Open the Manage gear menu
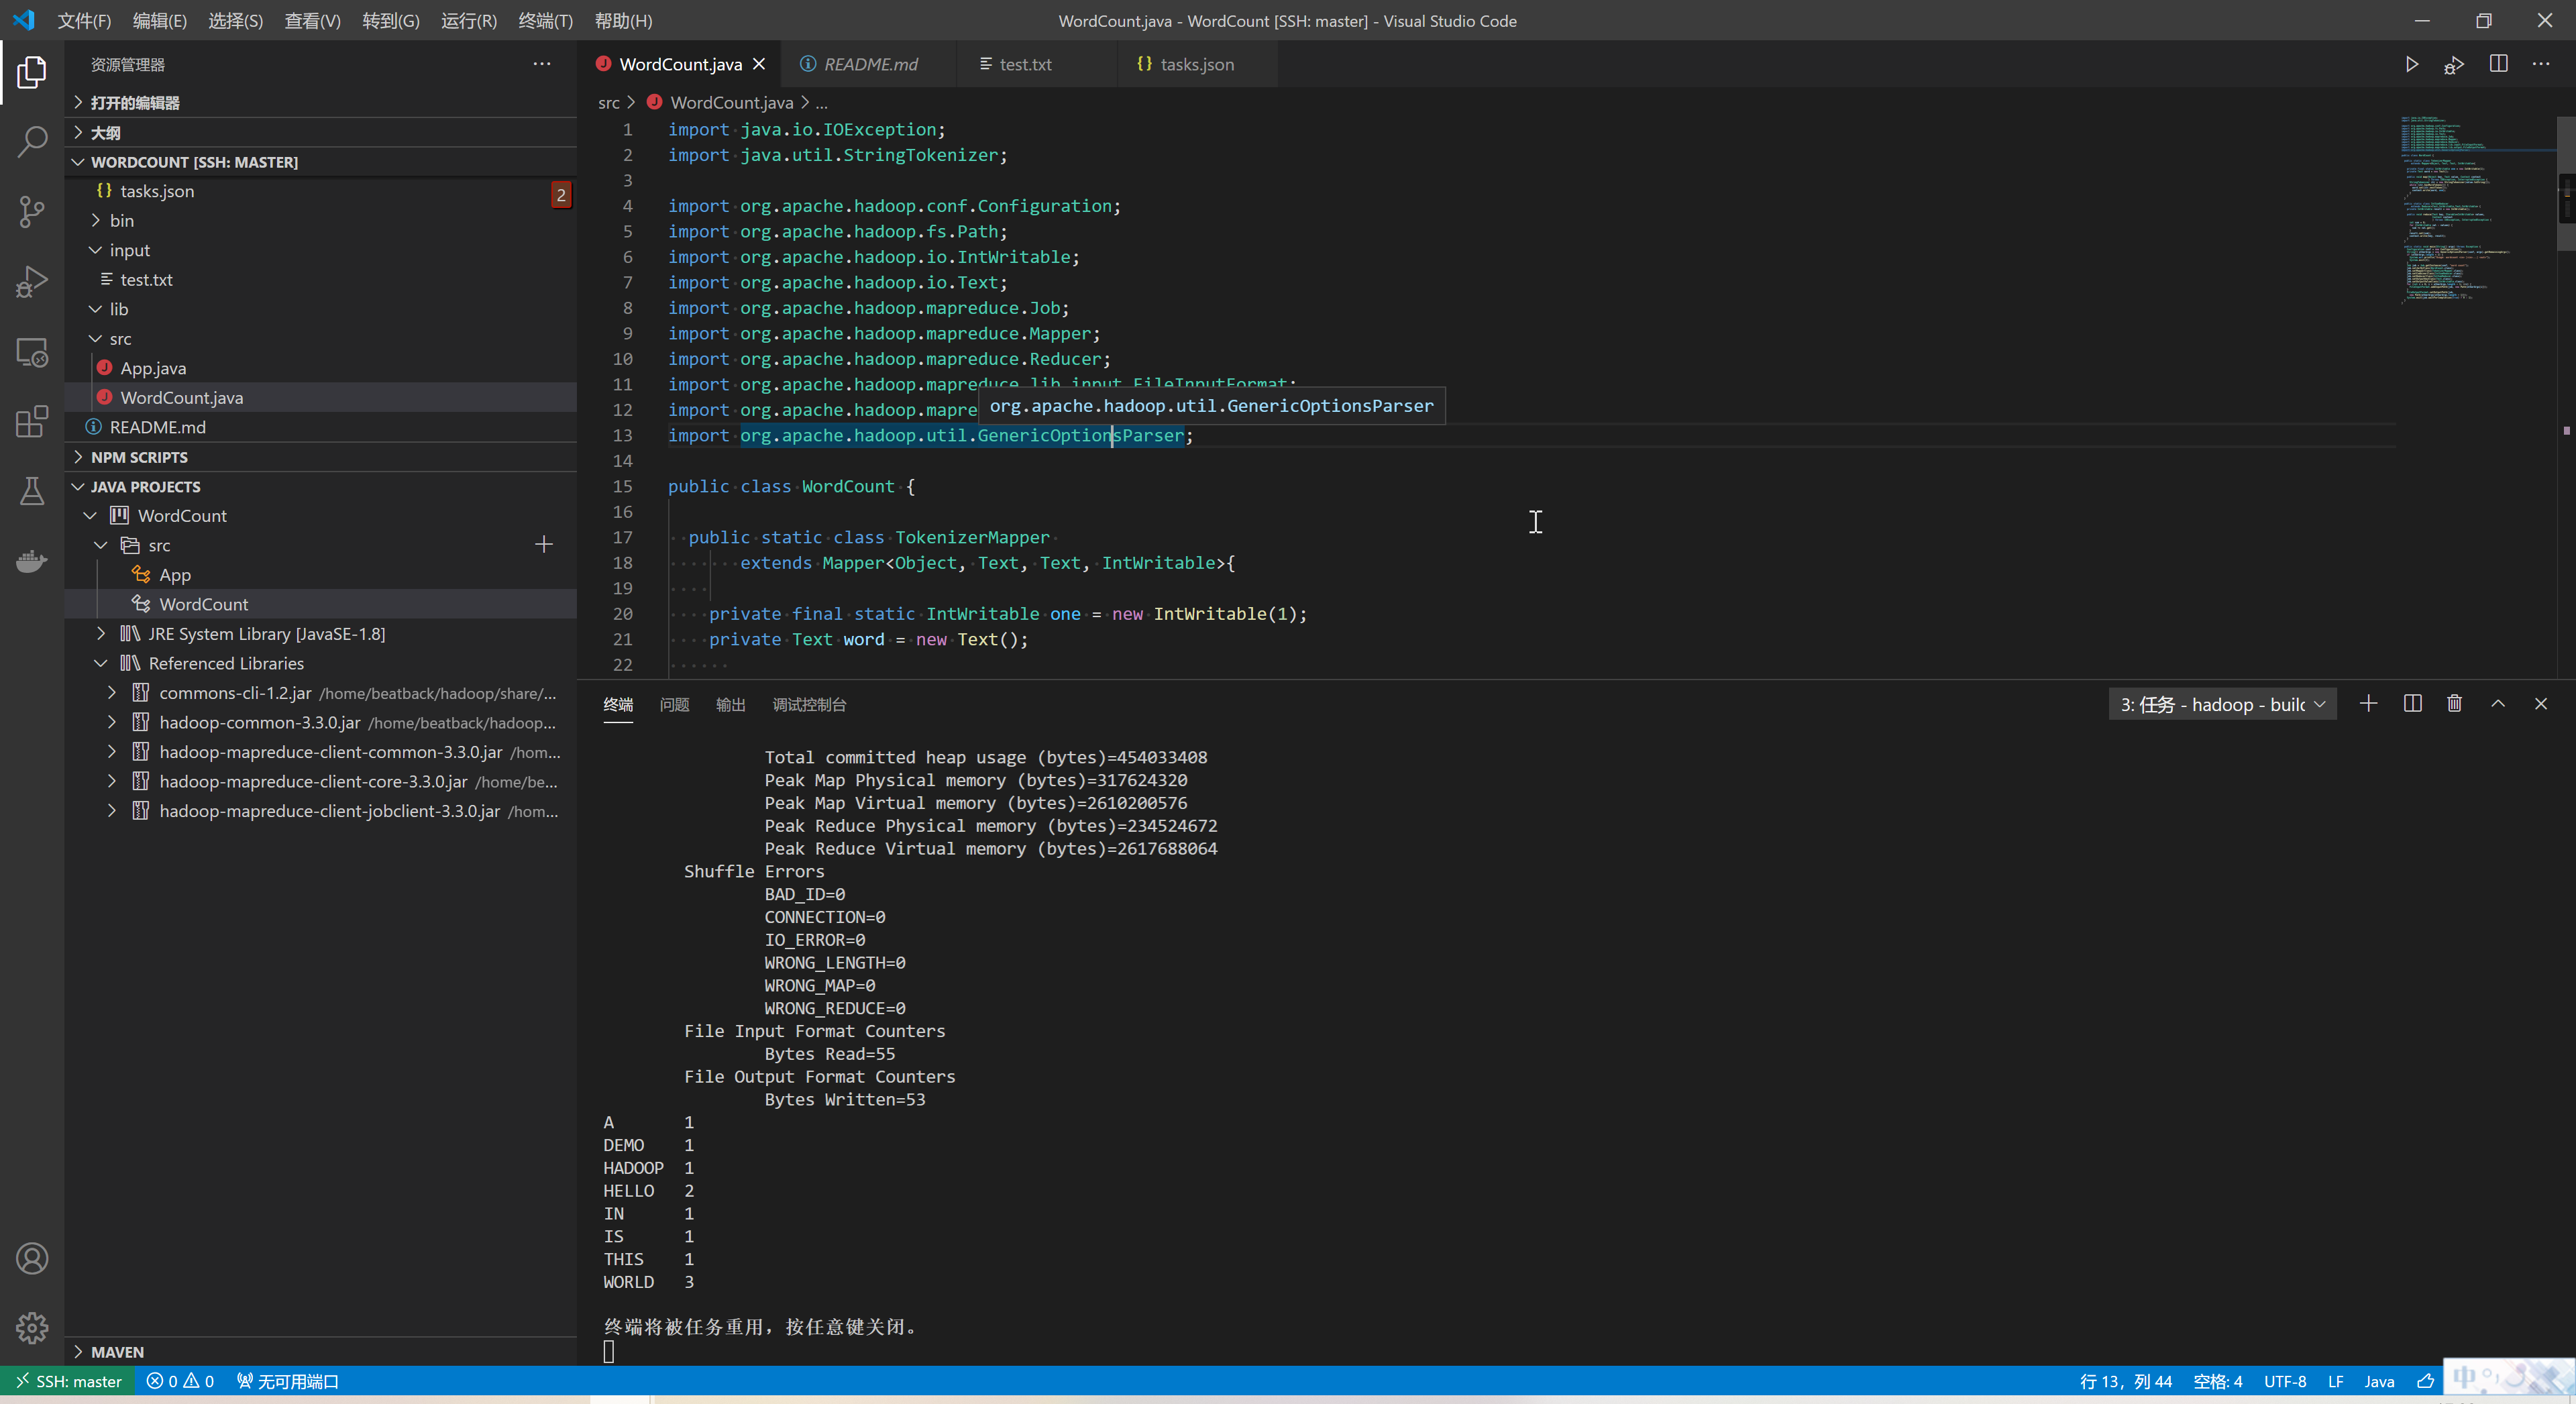 pos(33,1328)
